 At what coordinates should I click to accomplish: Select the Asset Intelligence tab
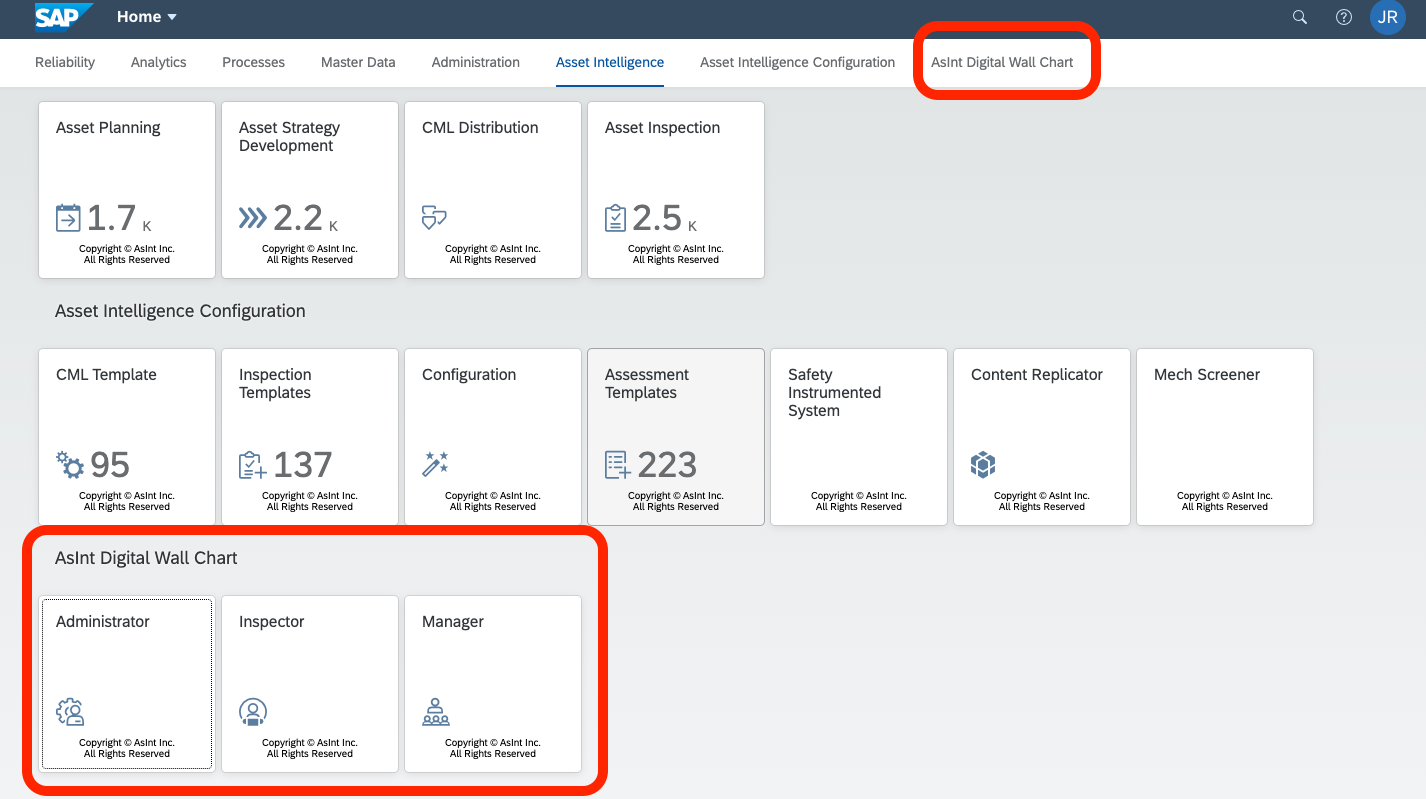(610, 62)
